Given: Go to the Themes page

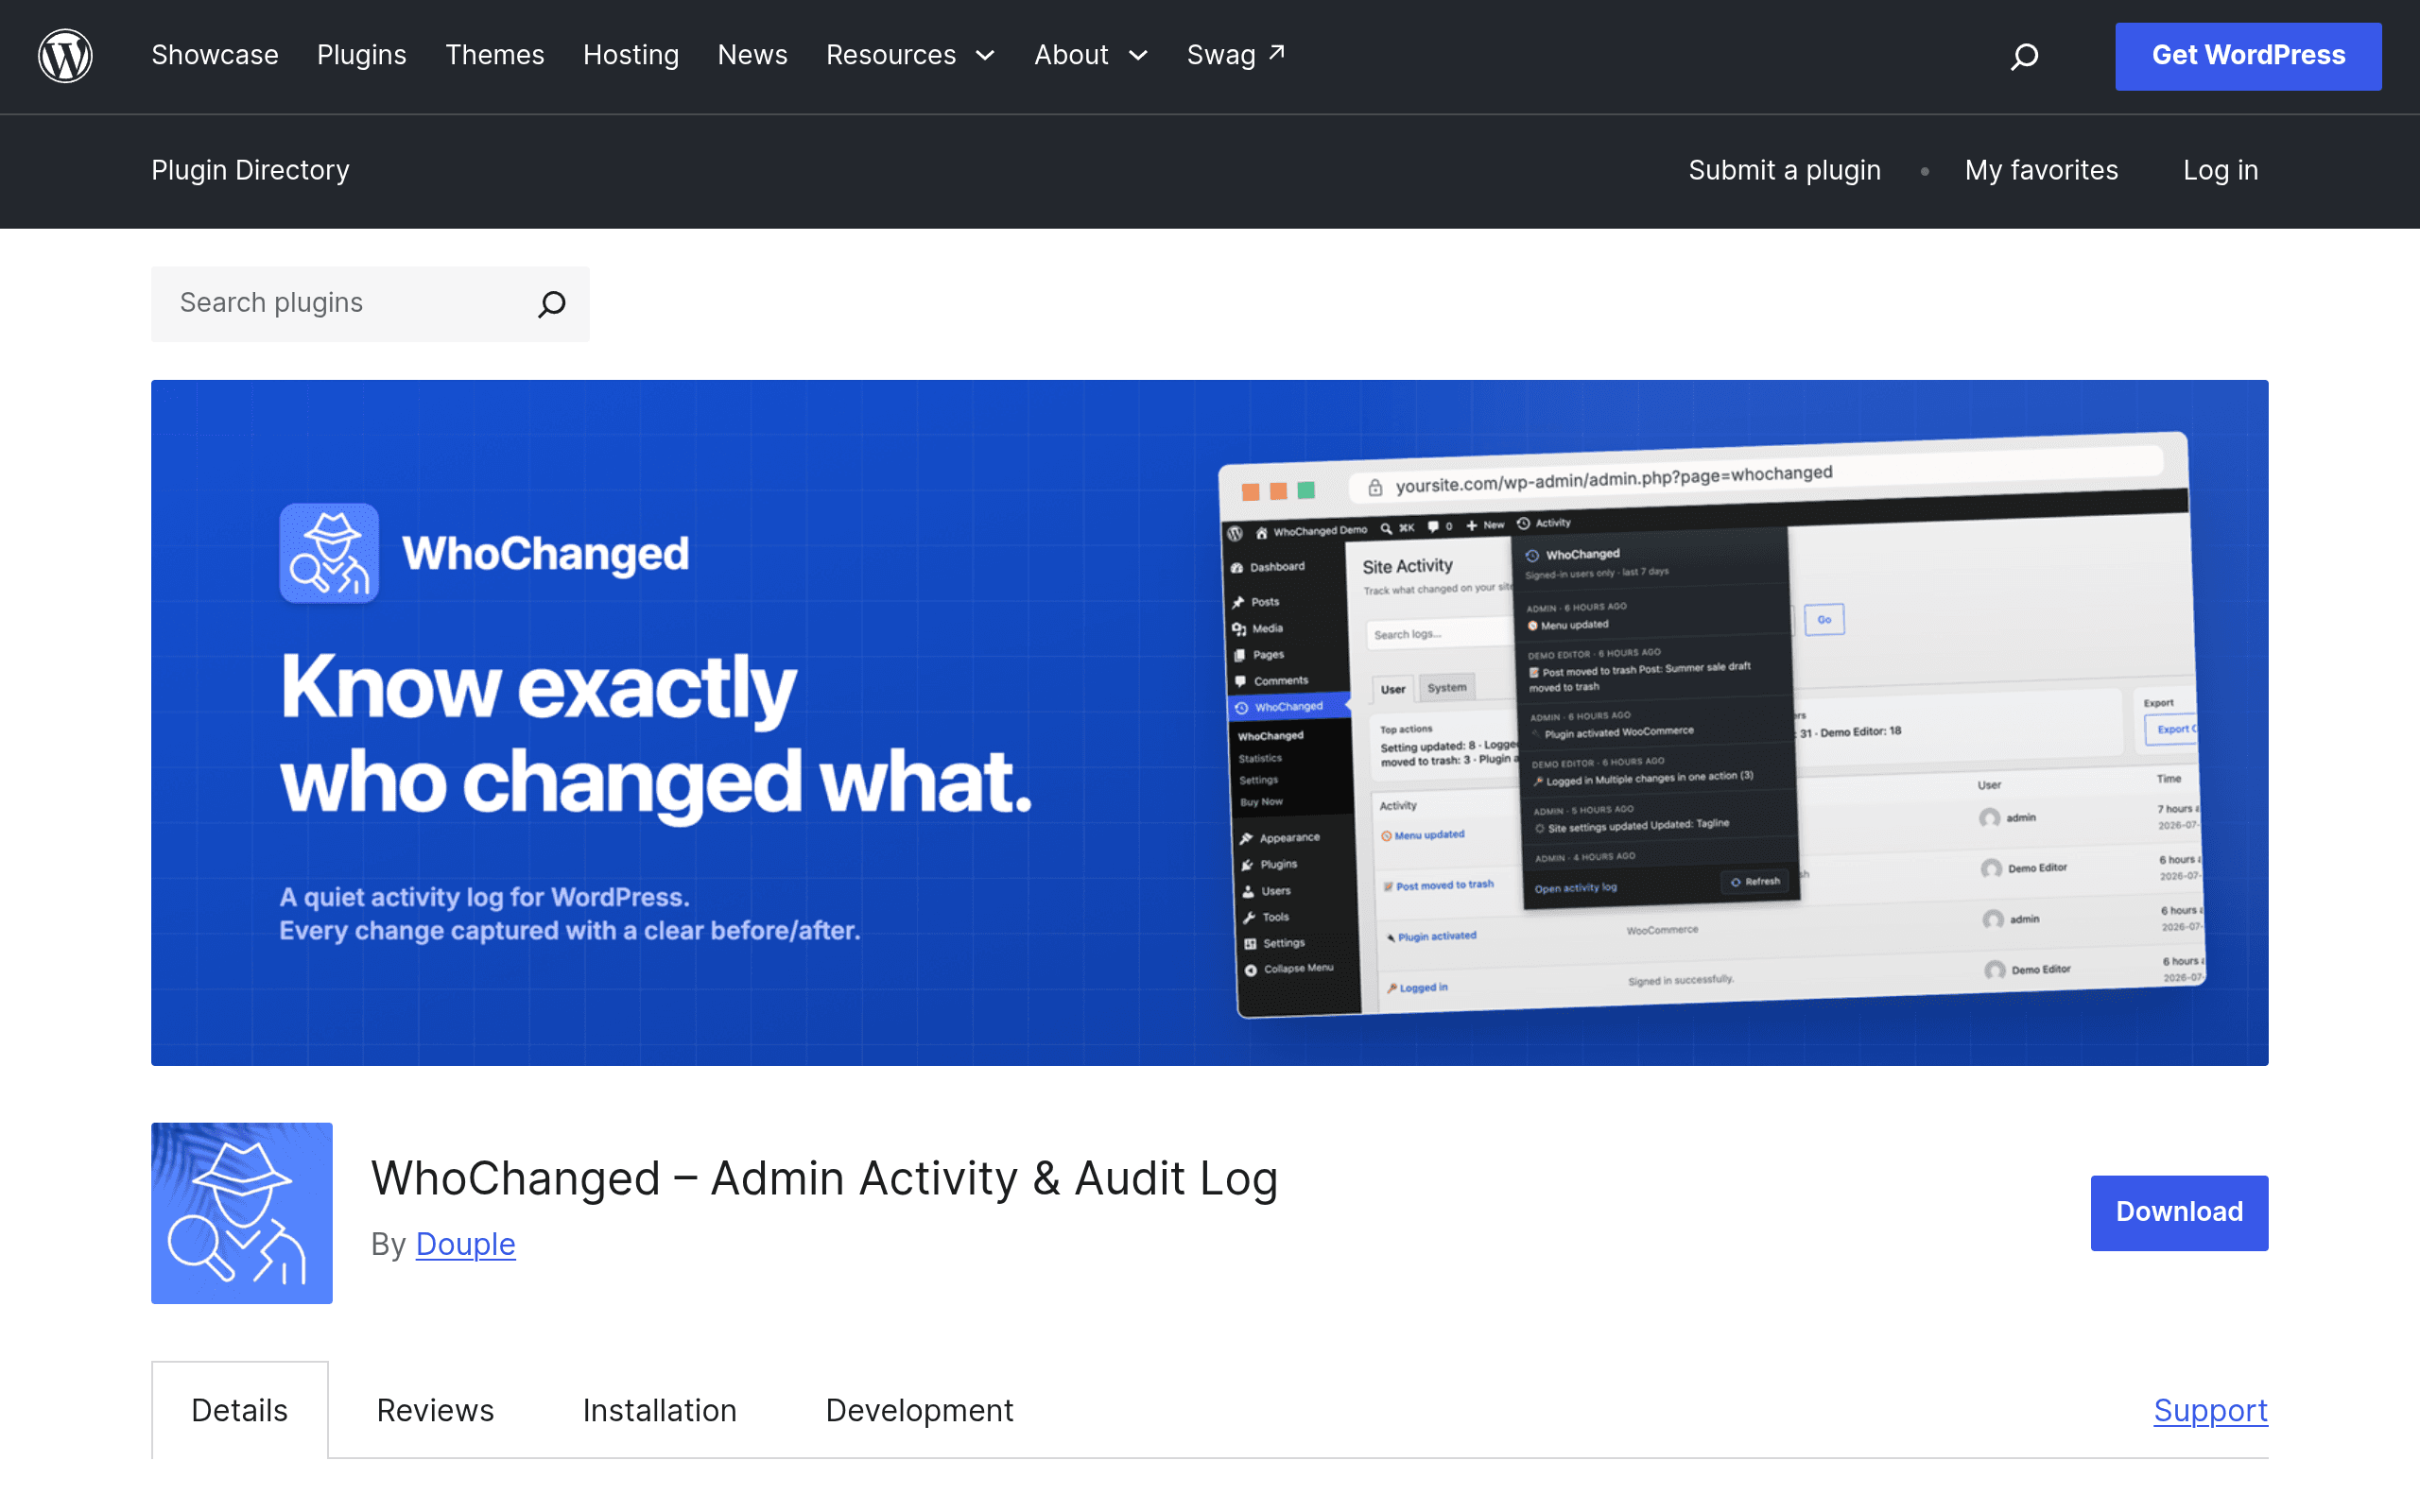Looking at the screenshot, I should point(494,55).
